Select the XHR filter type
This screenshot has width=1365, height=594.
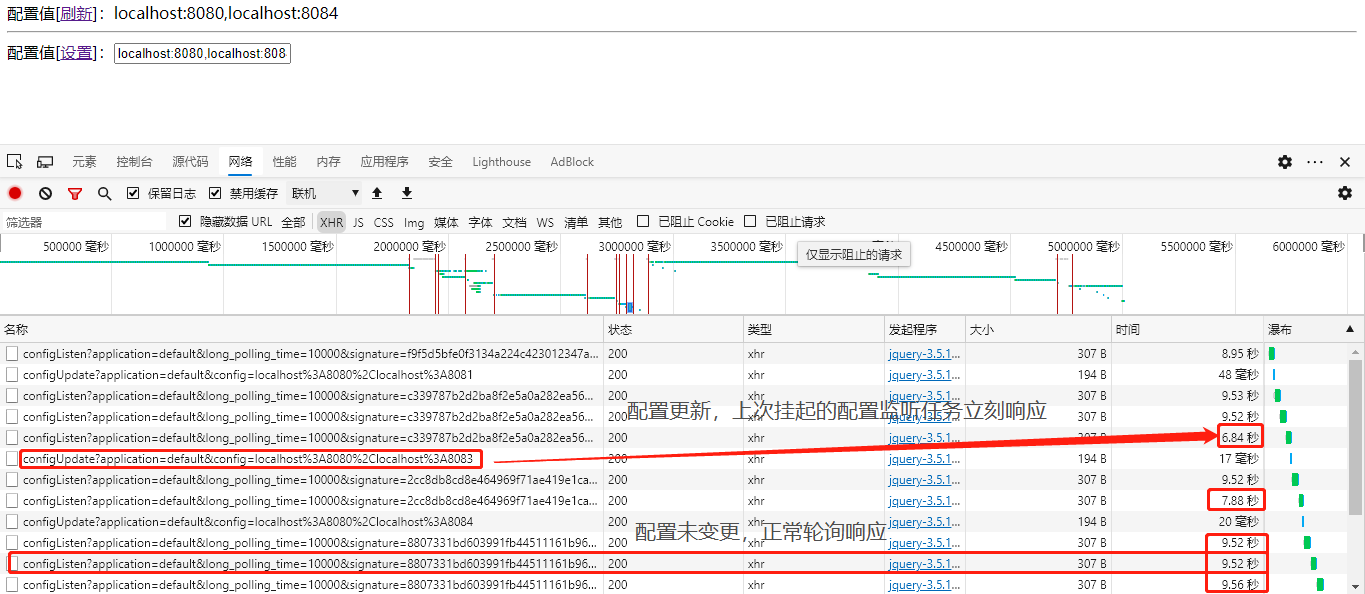click(x=331, y=222)
